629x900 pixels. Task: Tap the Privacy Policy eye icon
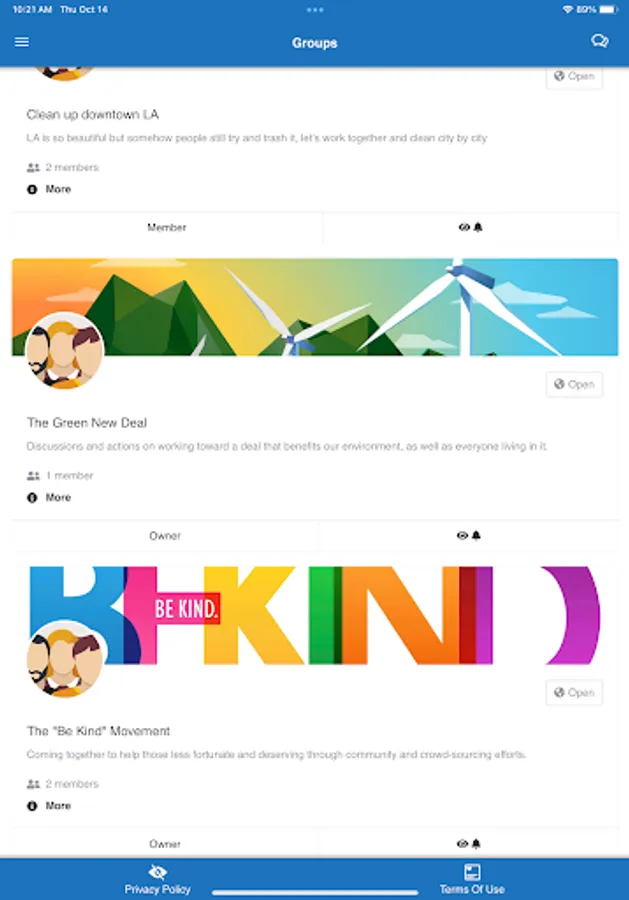click(x=157, y=872)
